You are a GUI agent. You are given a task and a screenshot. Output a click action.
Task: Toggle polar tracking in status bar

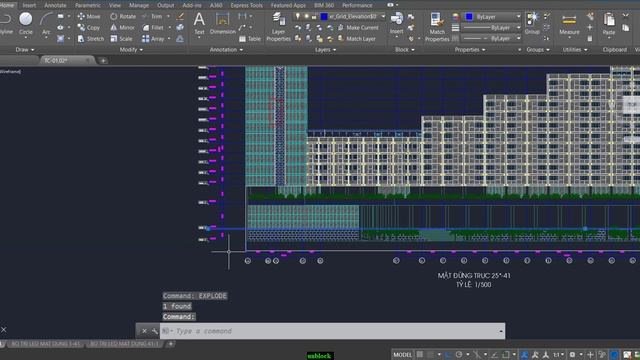click(459, 355)
